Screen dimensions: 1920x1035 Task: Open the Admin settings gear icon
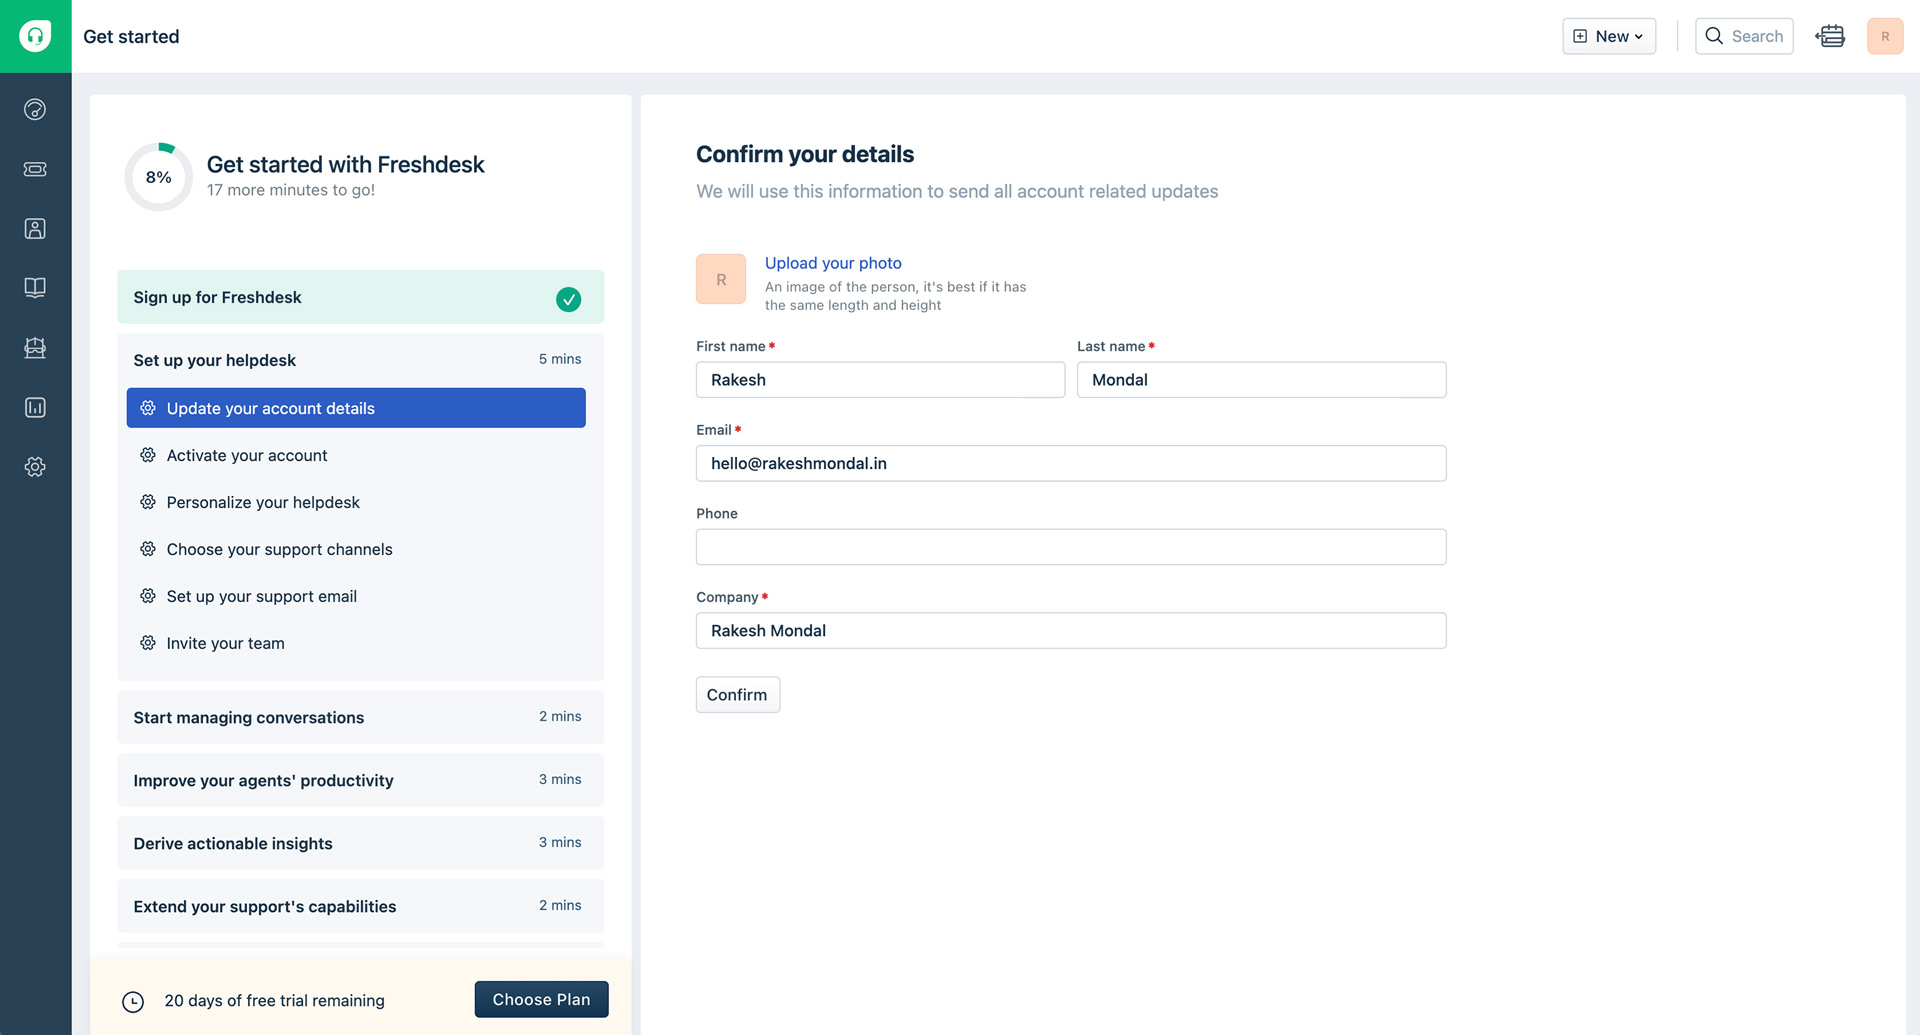tap(35, 467)
